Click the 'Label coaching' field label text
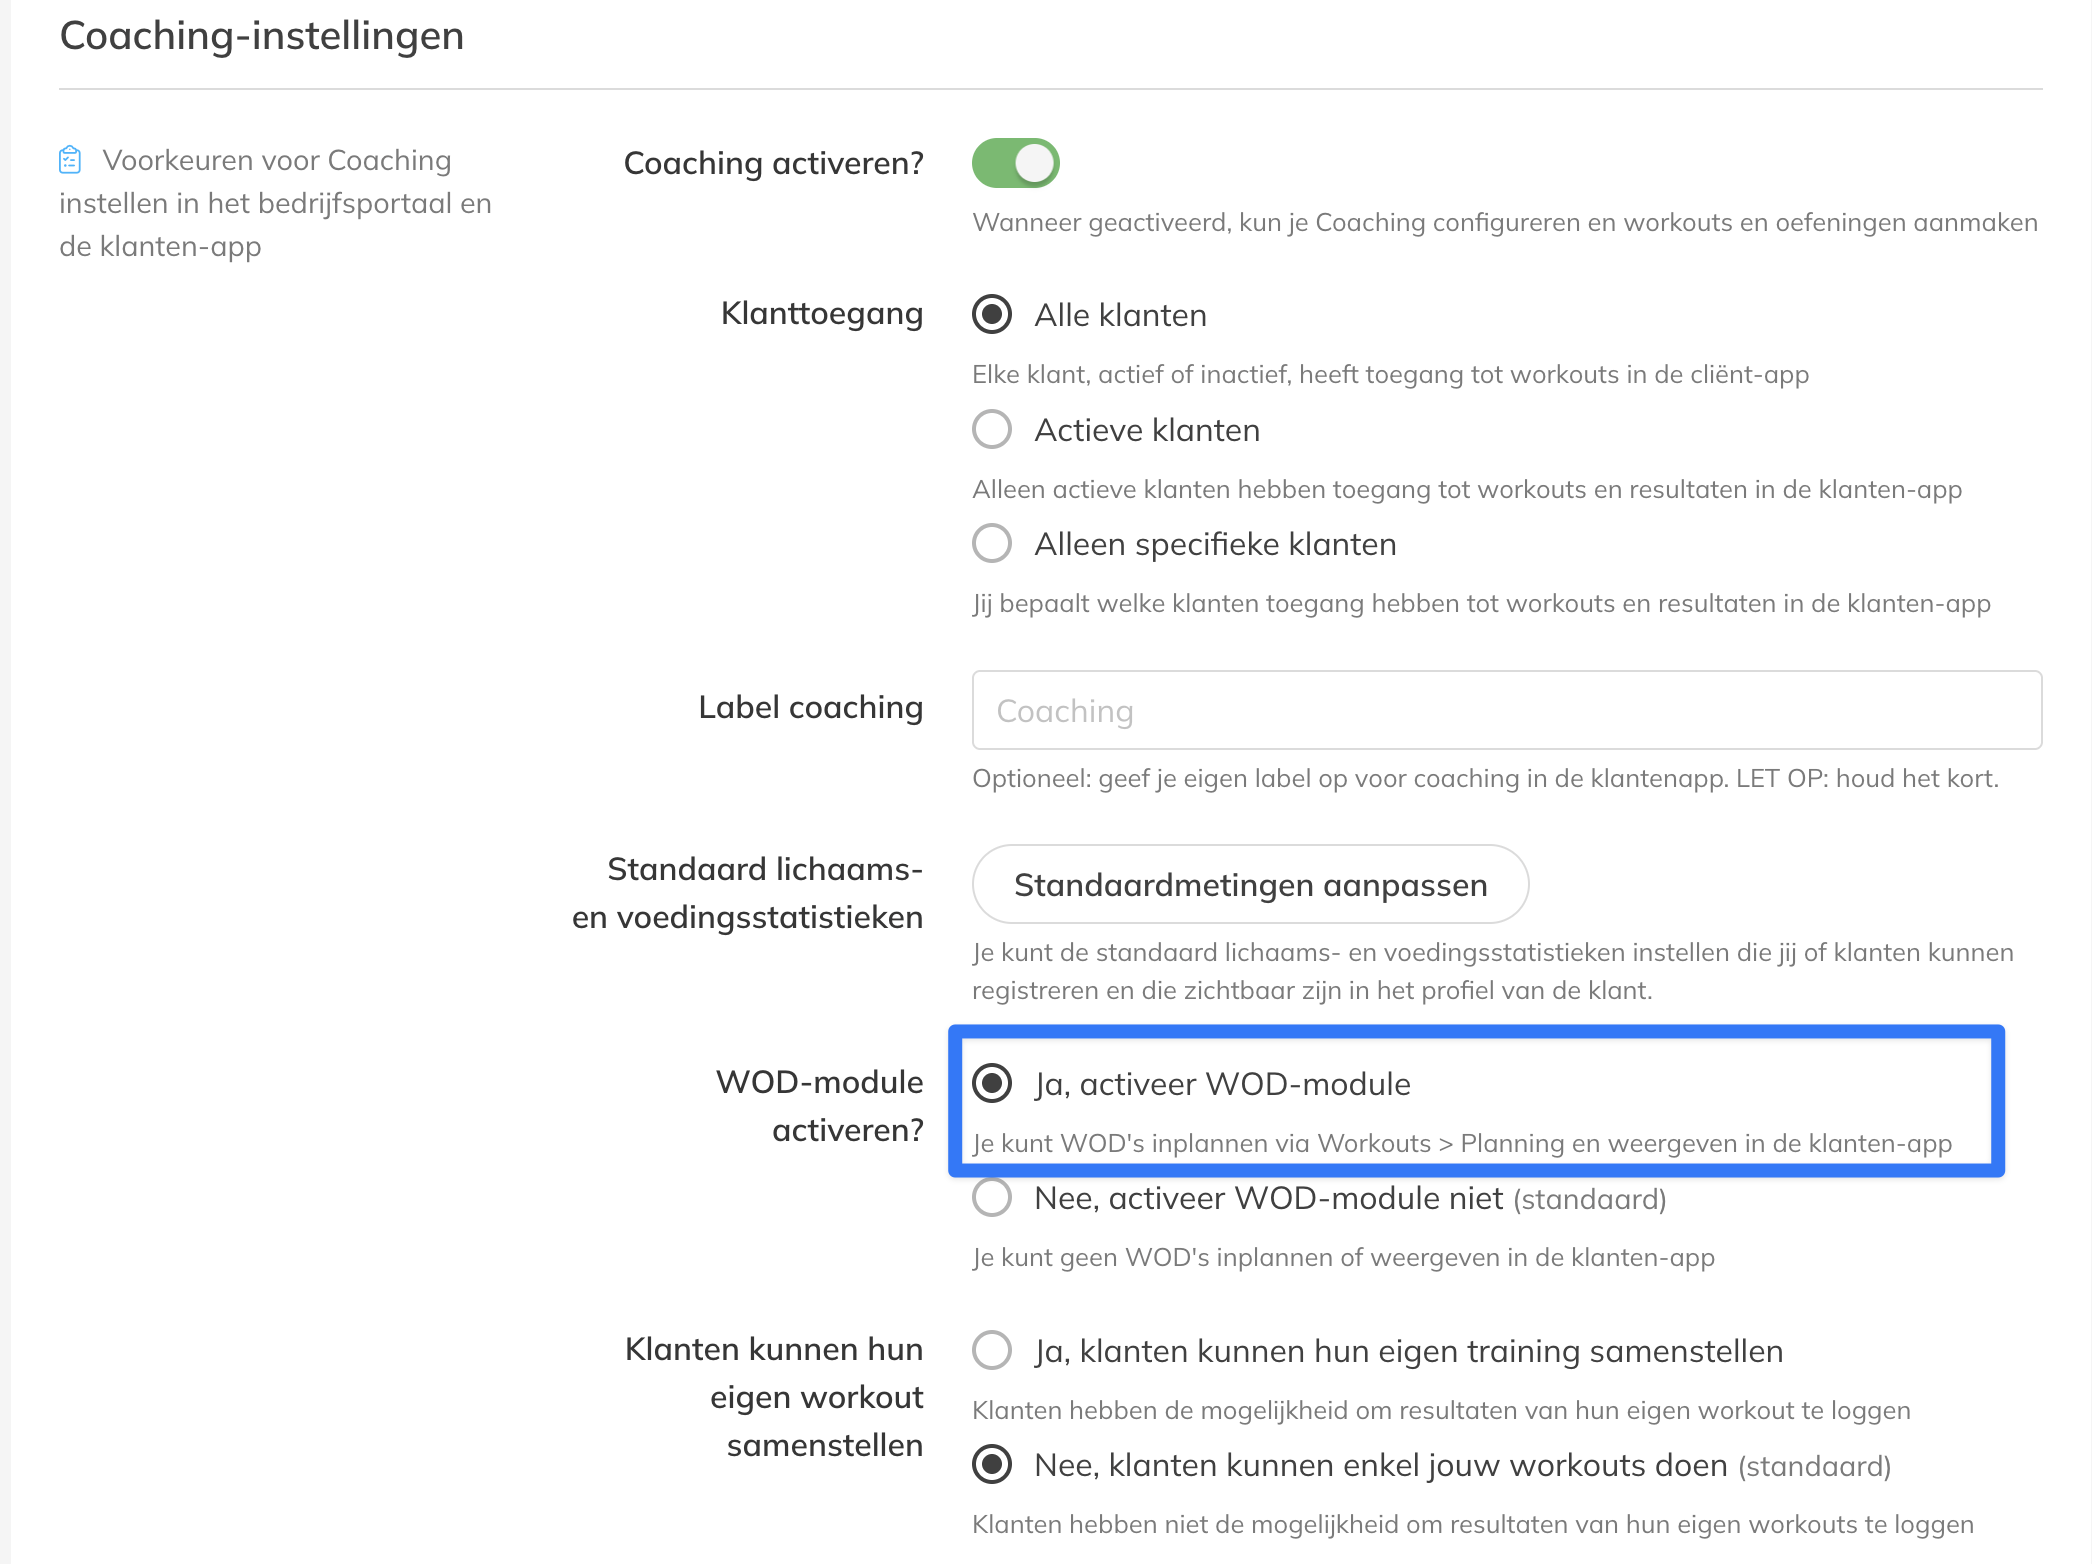This screenshot has width=2092, height=1564. tap(810, 708)
